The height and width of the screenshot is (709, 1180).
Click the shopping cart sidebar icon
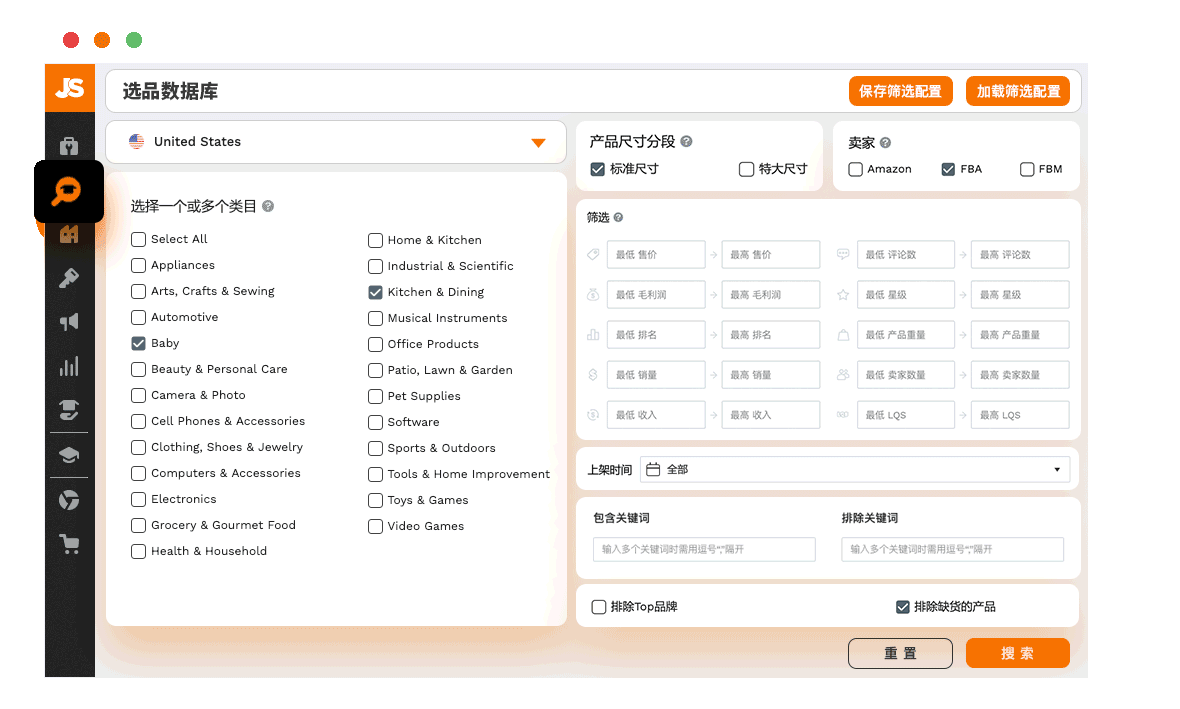click(69, 543)
